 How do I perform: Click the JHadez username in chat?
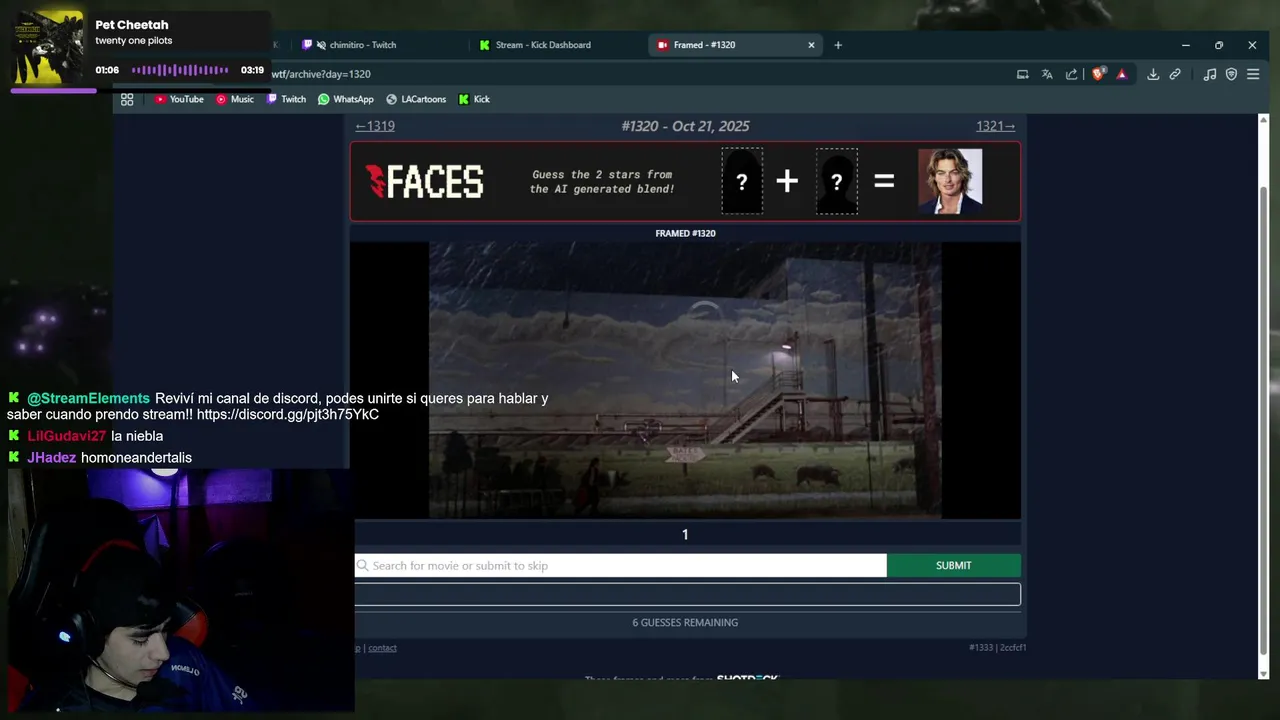[52, 457]
